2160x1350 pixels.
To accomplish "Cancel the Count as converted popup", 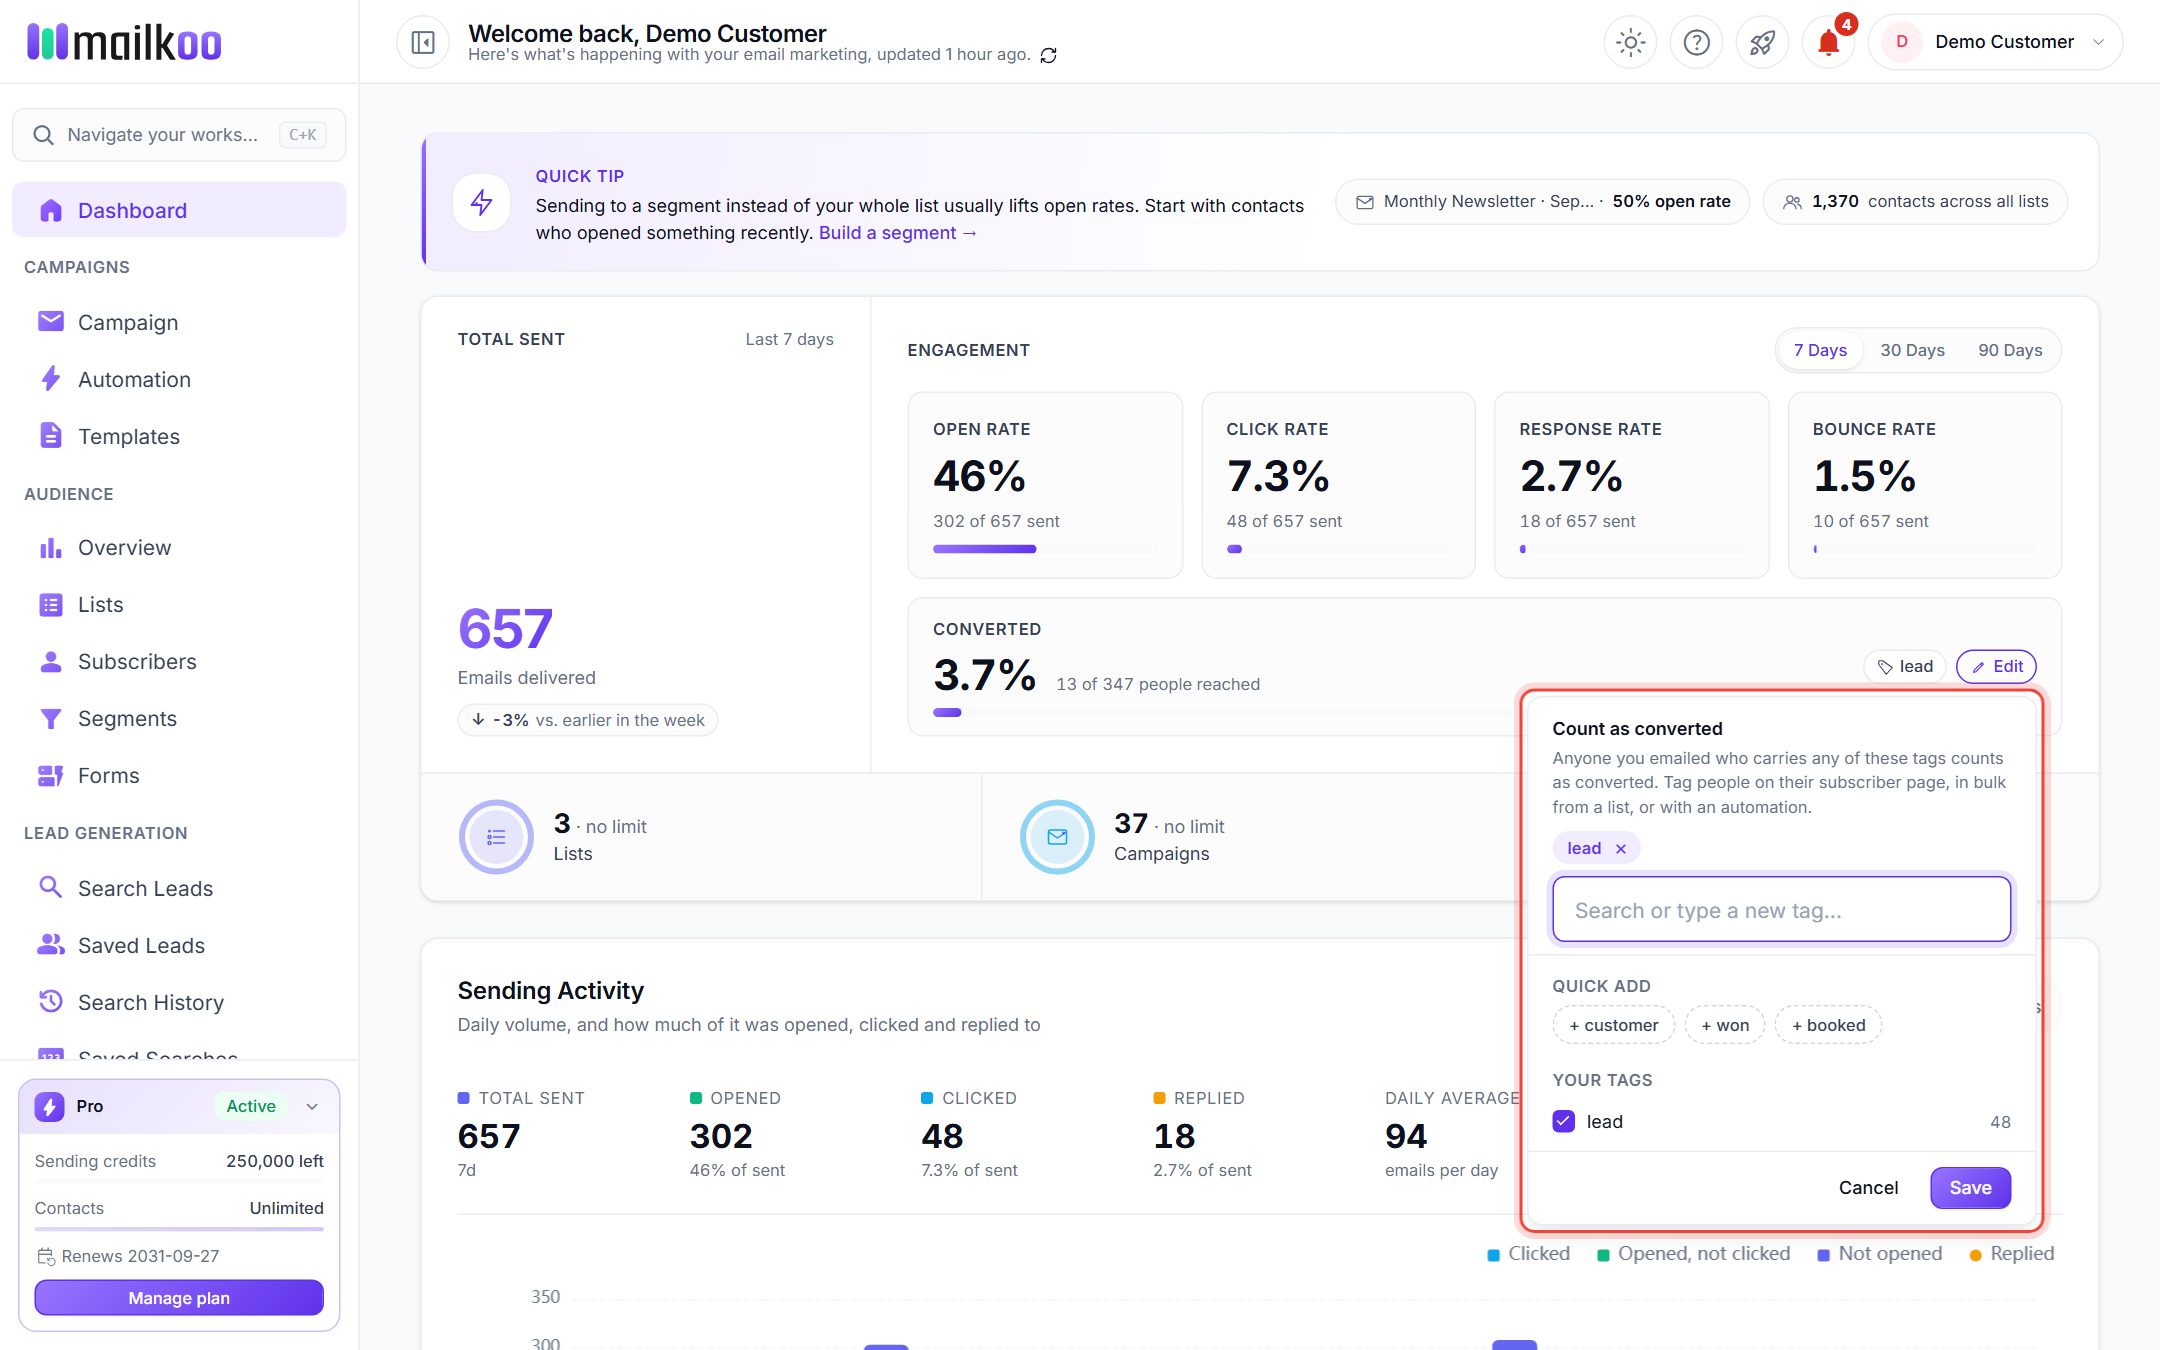I will [x=1868, y=1187].
